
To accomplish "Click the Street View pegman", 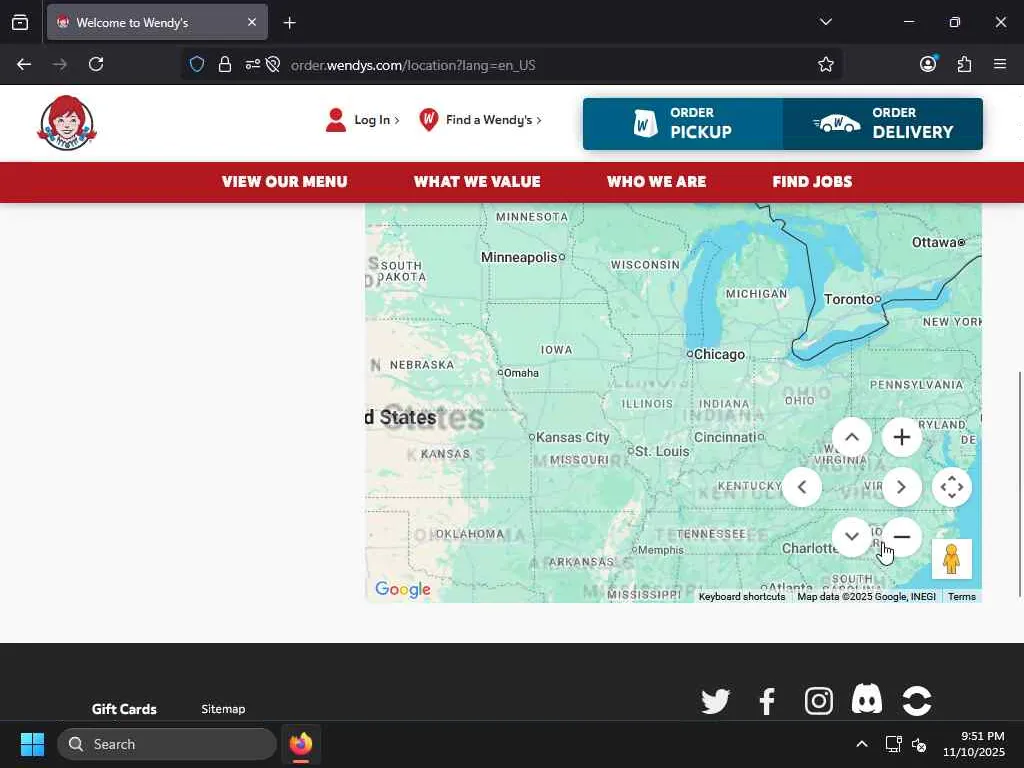I will click(x=952, y=559).
